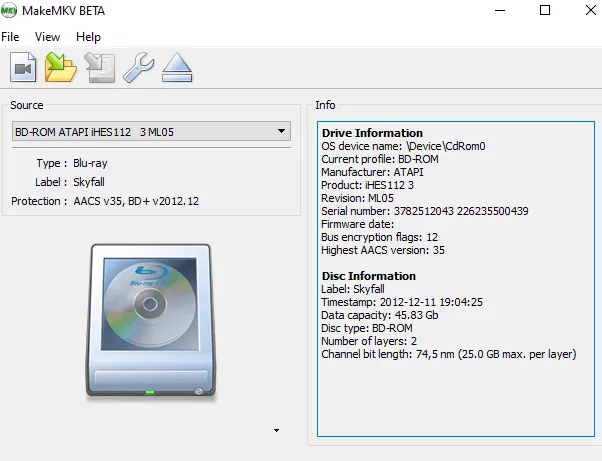Open the View menu
This screenshot has width=602, height=461.
pyautogui.click(x=47, y=37)
